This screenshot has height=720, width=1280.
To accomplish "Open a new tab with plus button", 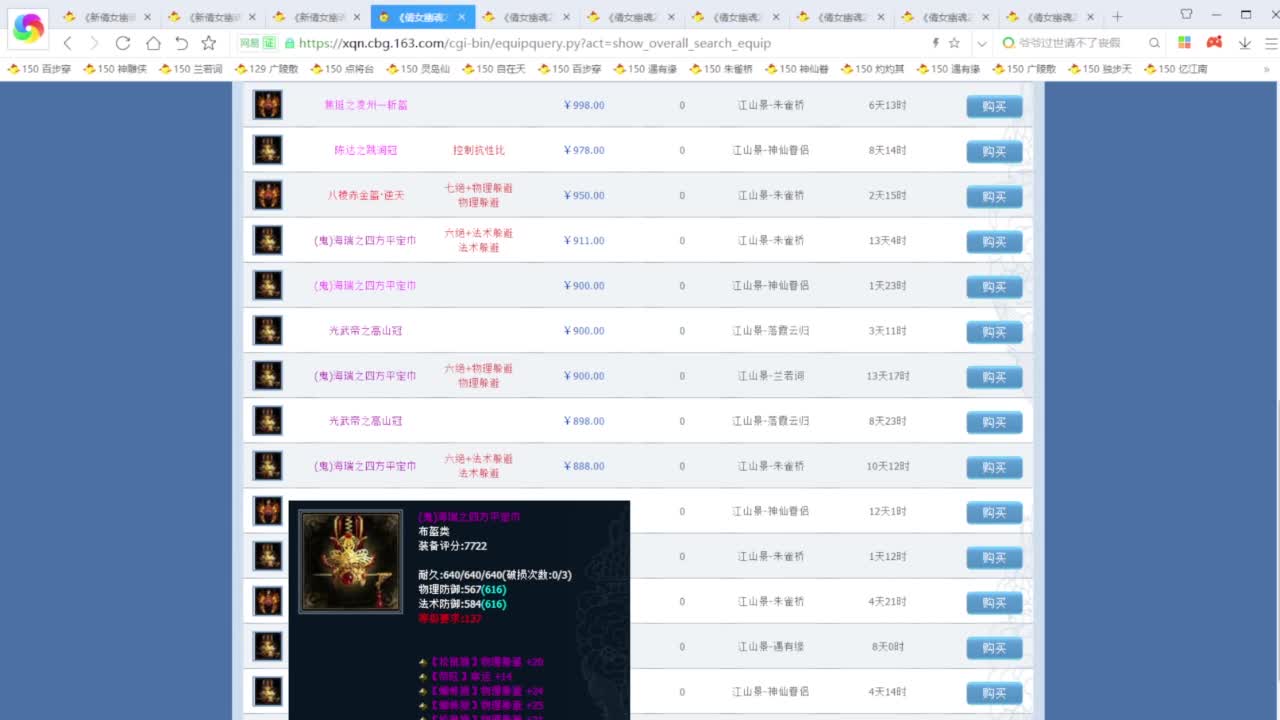I will click(x=1117, y=17).
